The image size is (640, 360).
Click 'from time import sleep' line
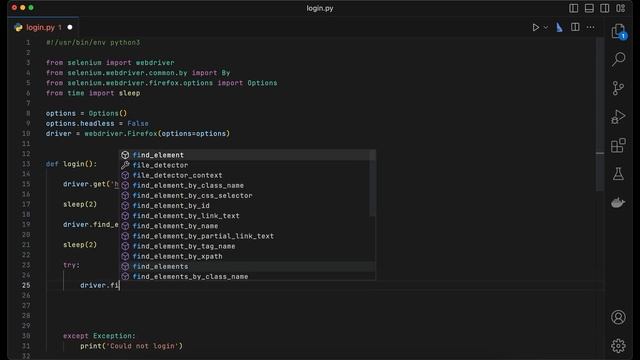[93, 93]
